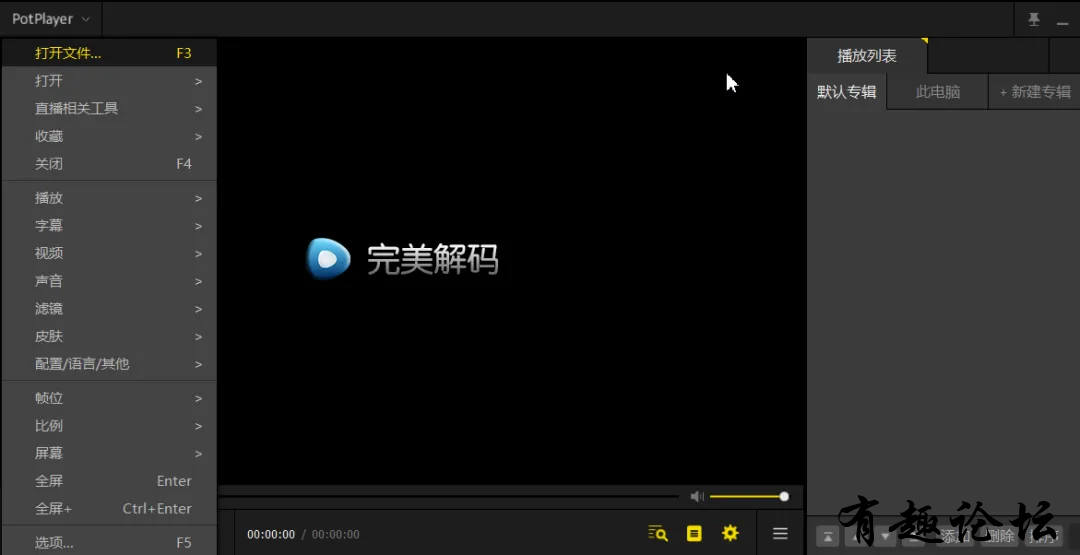This screenshot has width=1080, height=555.
Task: Expand the 播放 playback submenu
Action: pos(110,198)
